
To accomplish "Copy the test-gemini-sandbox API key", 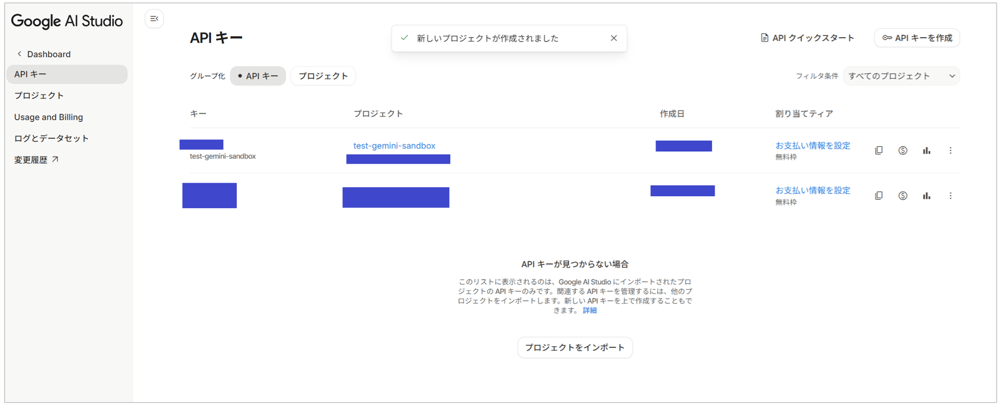I will pyautogui.click(x=879, y=151).
